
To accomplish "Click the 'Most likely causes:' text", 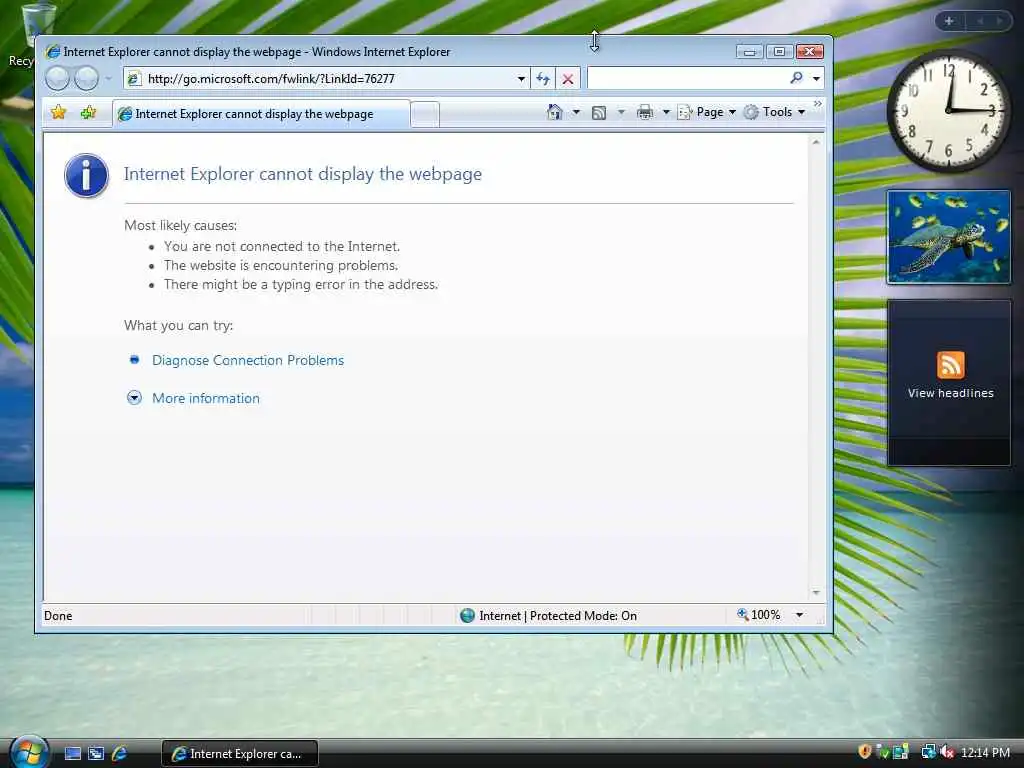I will [x=180, y=226].
